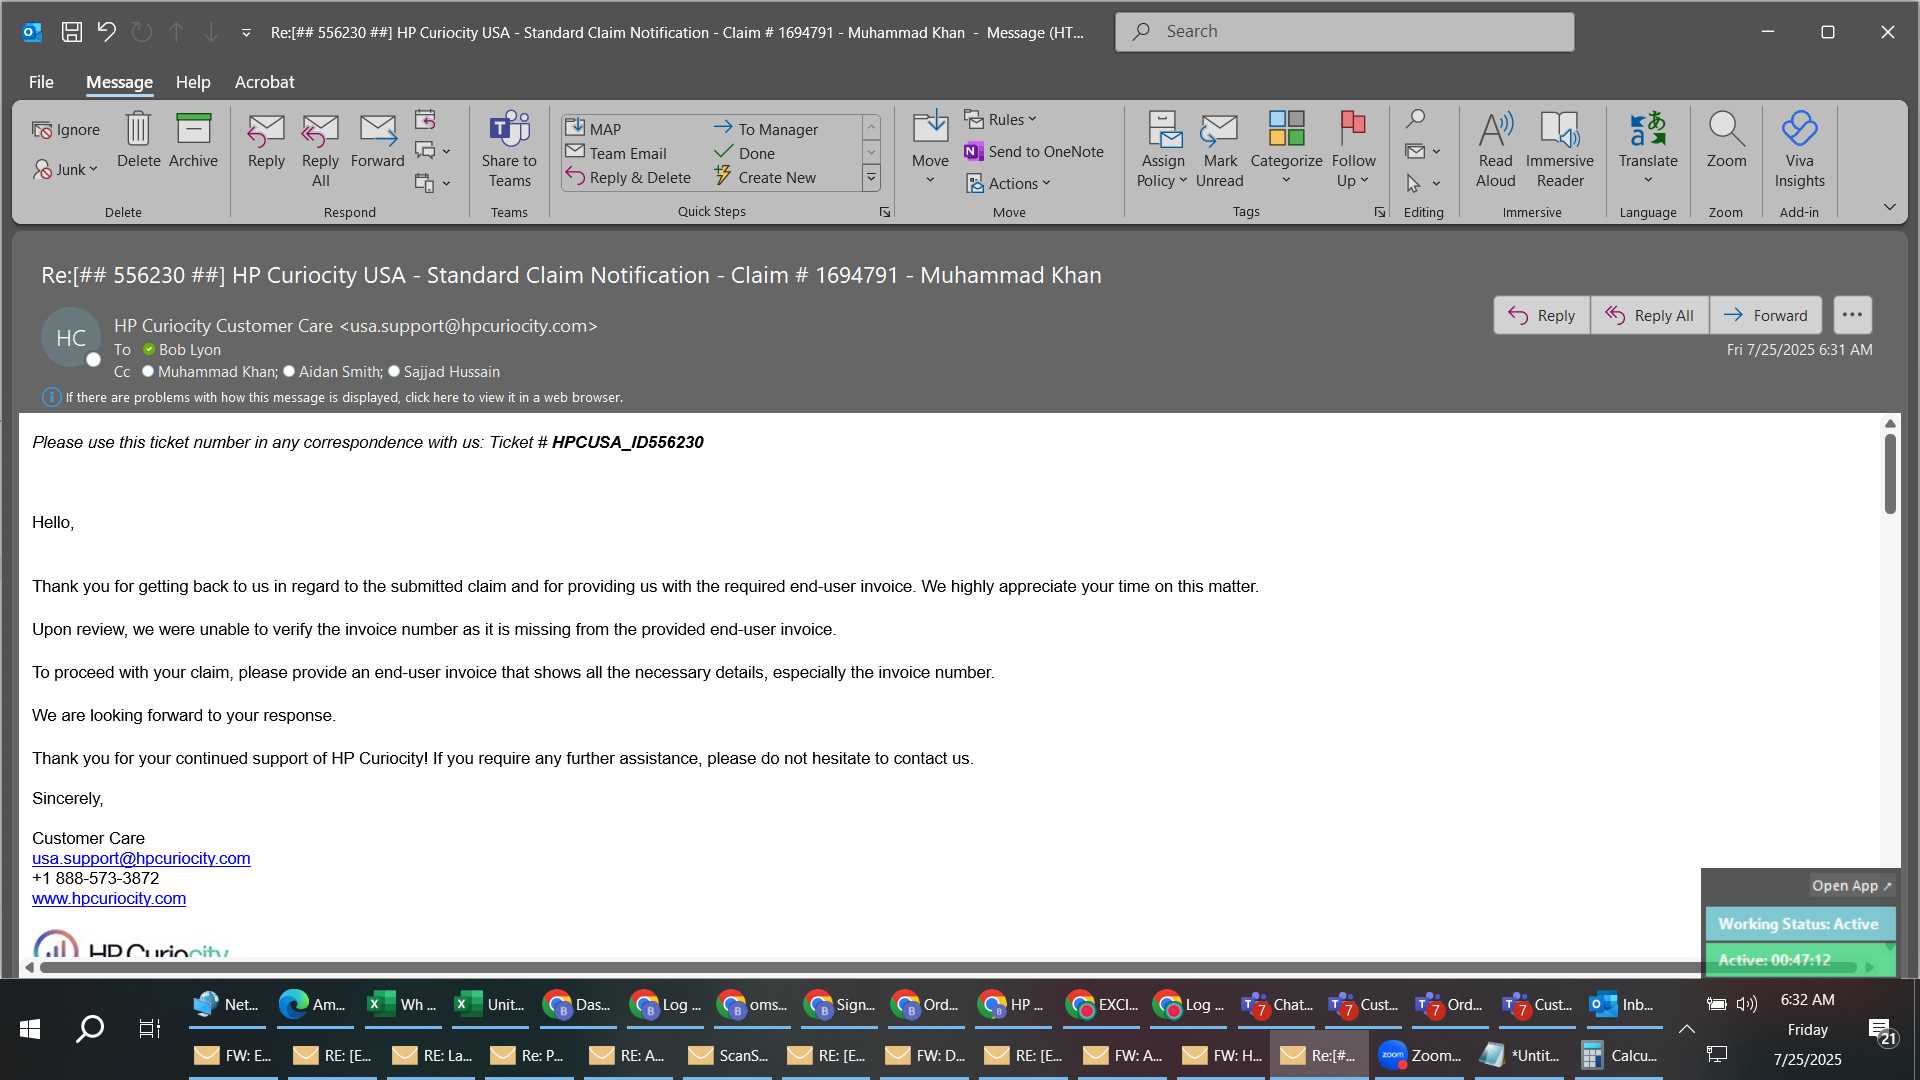This screenshot has width=1920, height=1080.
Task: Open the Calculator taskbar item
Action: (1620, 1055)
